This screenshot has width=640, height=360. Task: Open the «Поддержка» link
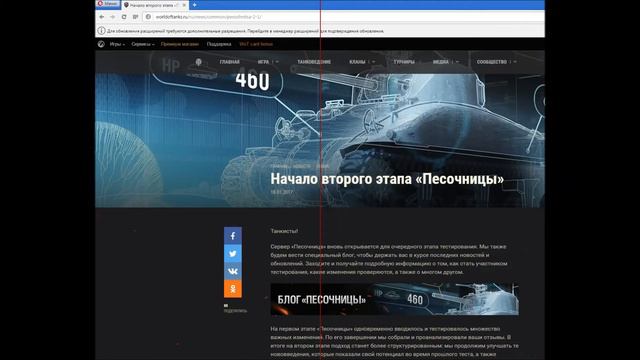(219, 44)
